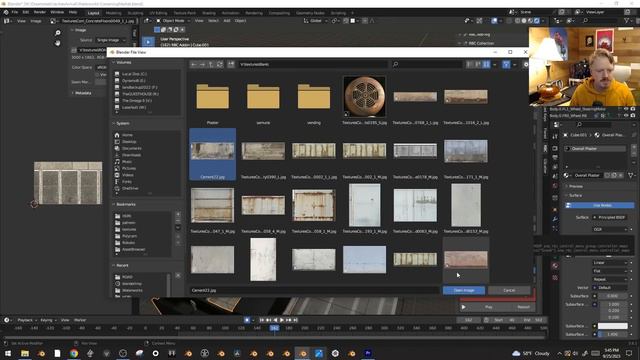Toggle auto keying record button in timeline
The height and width of the screenshot is (360, 640).
[247, 320]
